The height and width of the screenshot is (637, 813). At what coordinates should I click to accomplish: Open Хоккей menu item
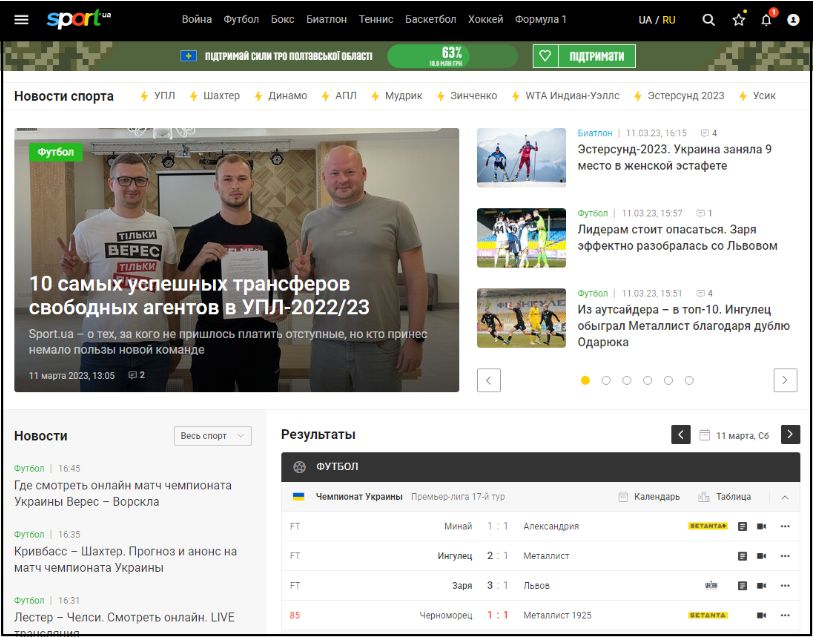pos(486,20)
